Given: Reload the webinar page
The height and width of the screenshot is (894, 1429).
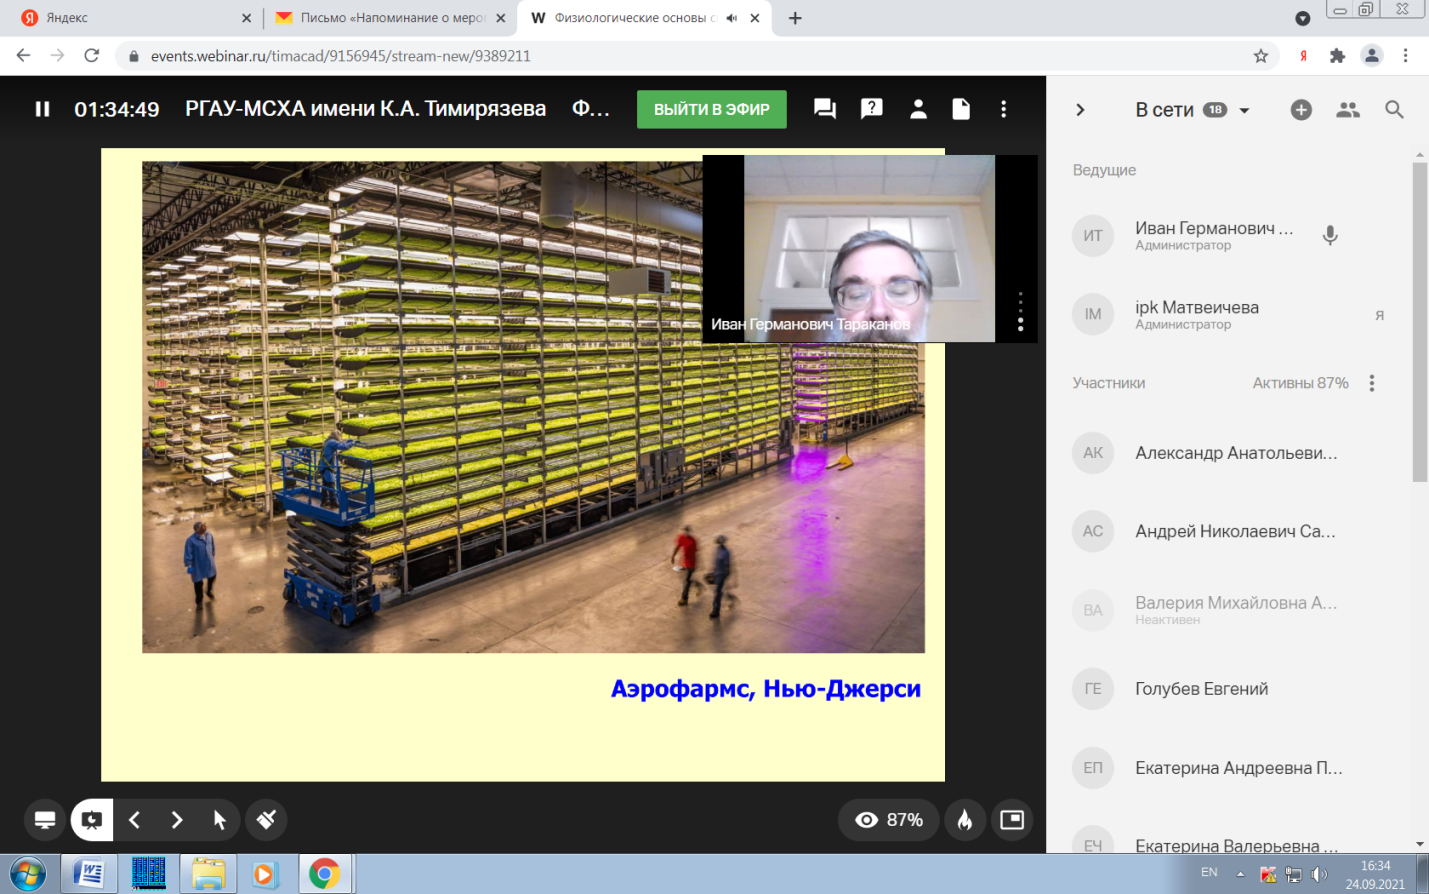Looking at the screenshot, I should click(92, 56).
